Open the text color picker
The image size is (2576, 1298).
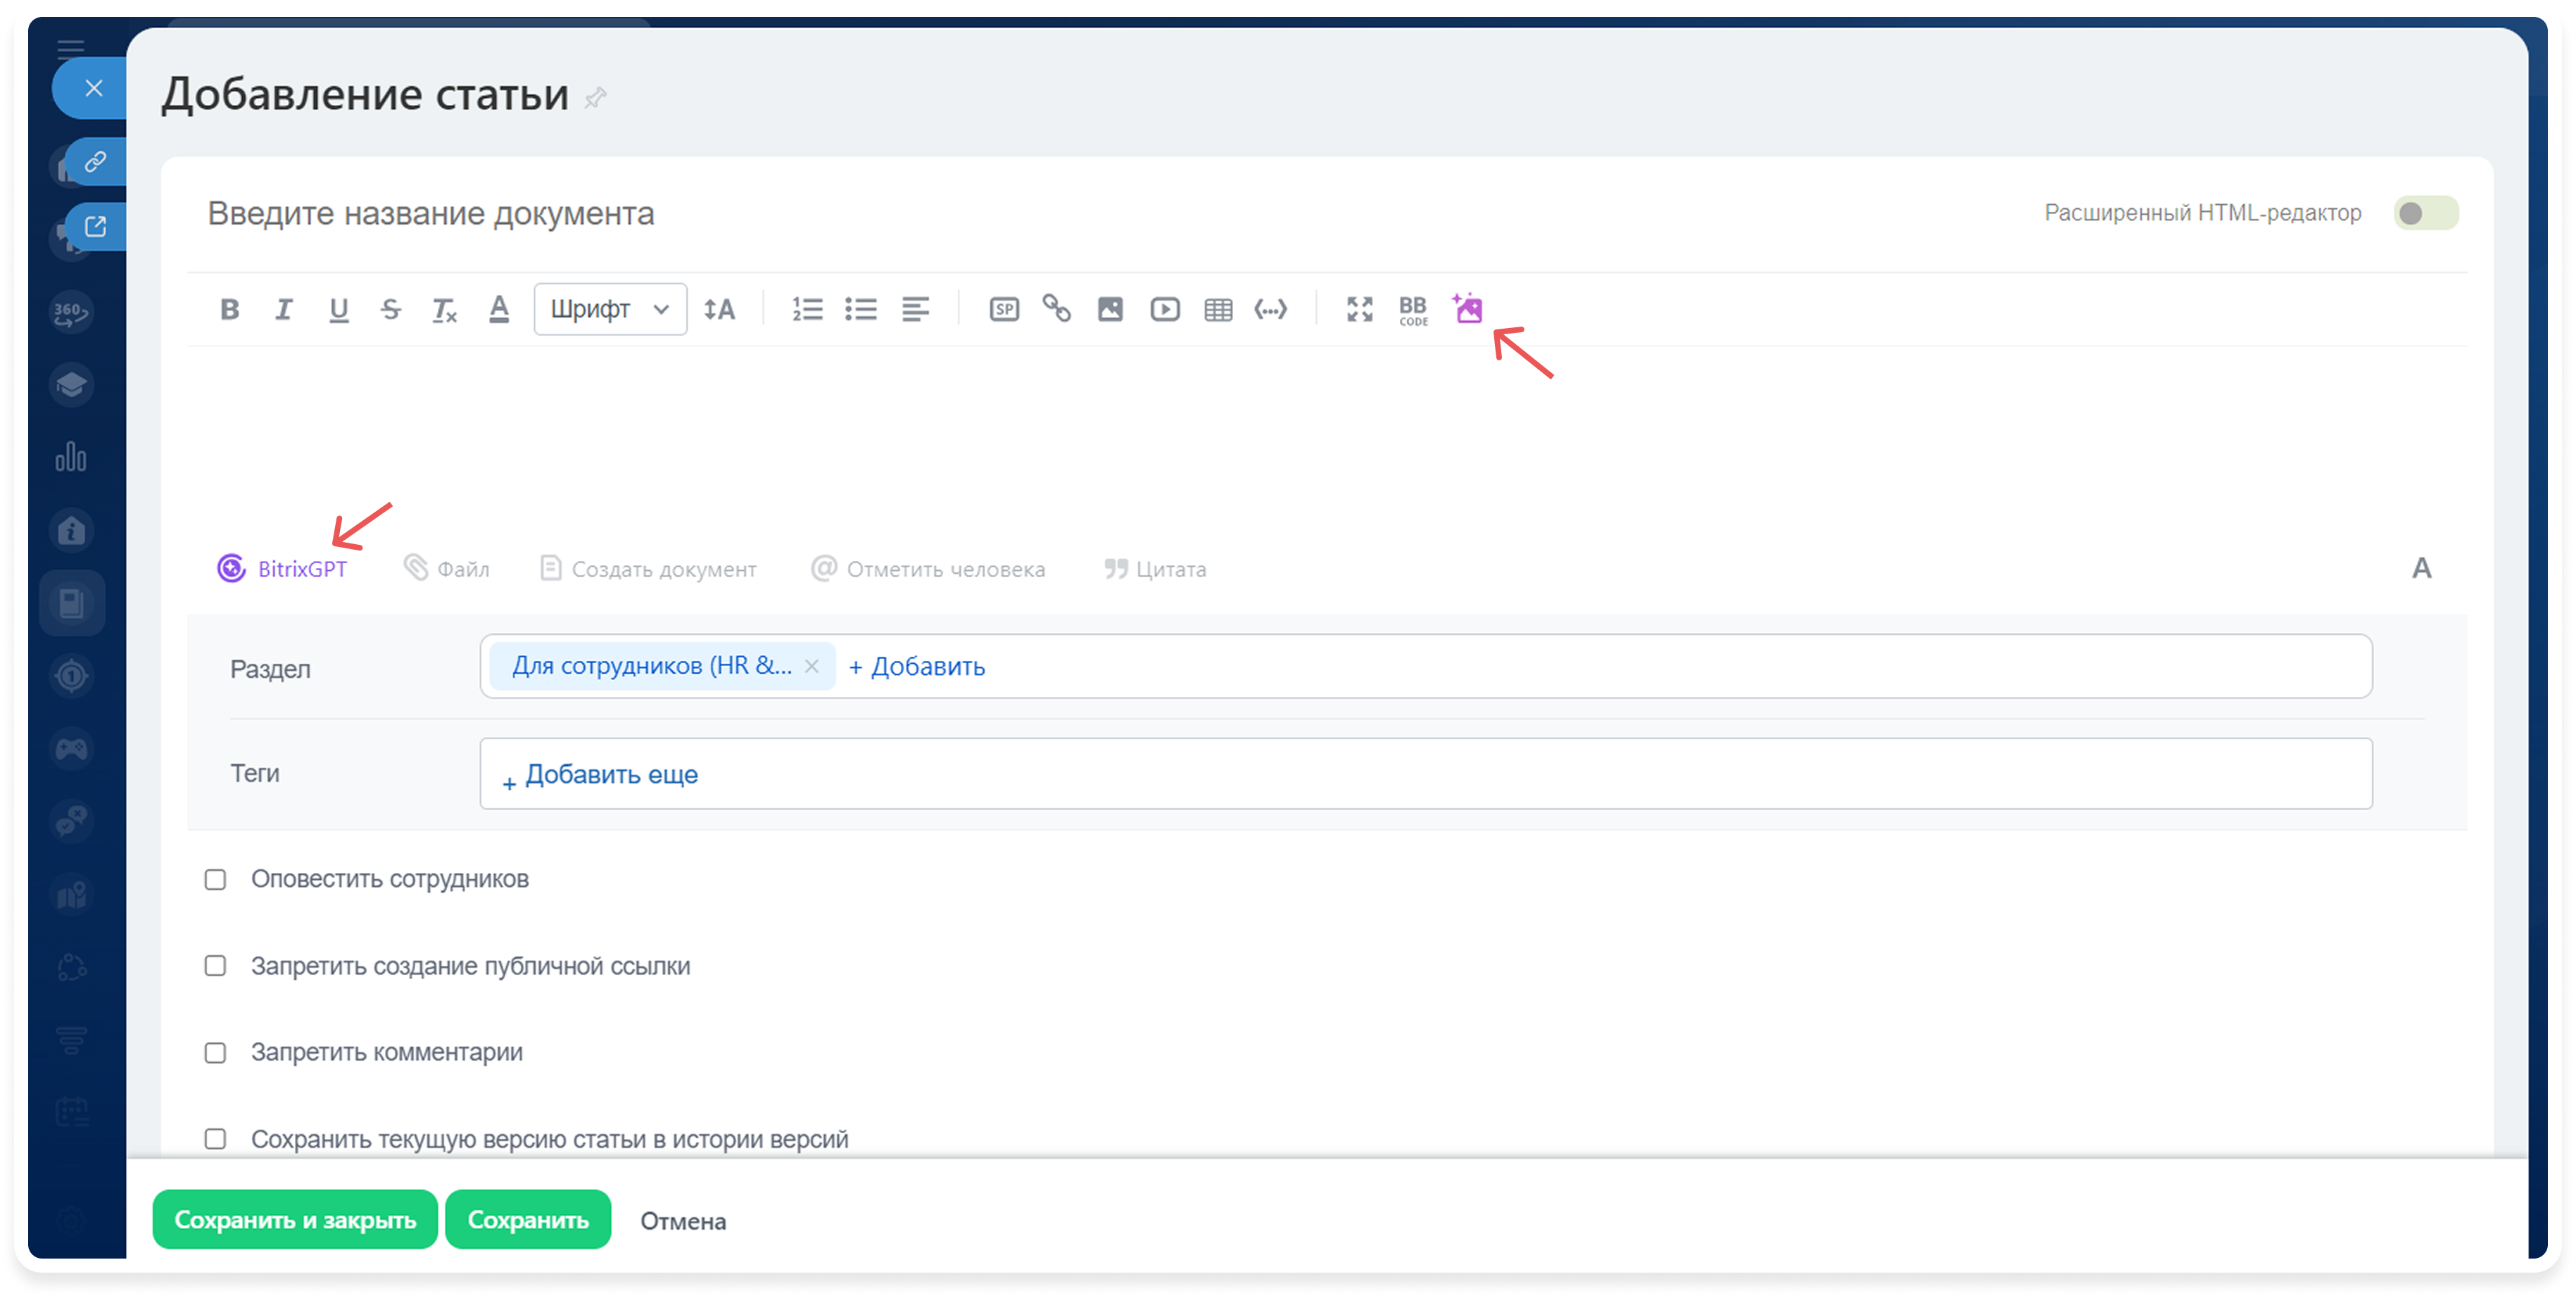tap(499, 309)
